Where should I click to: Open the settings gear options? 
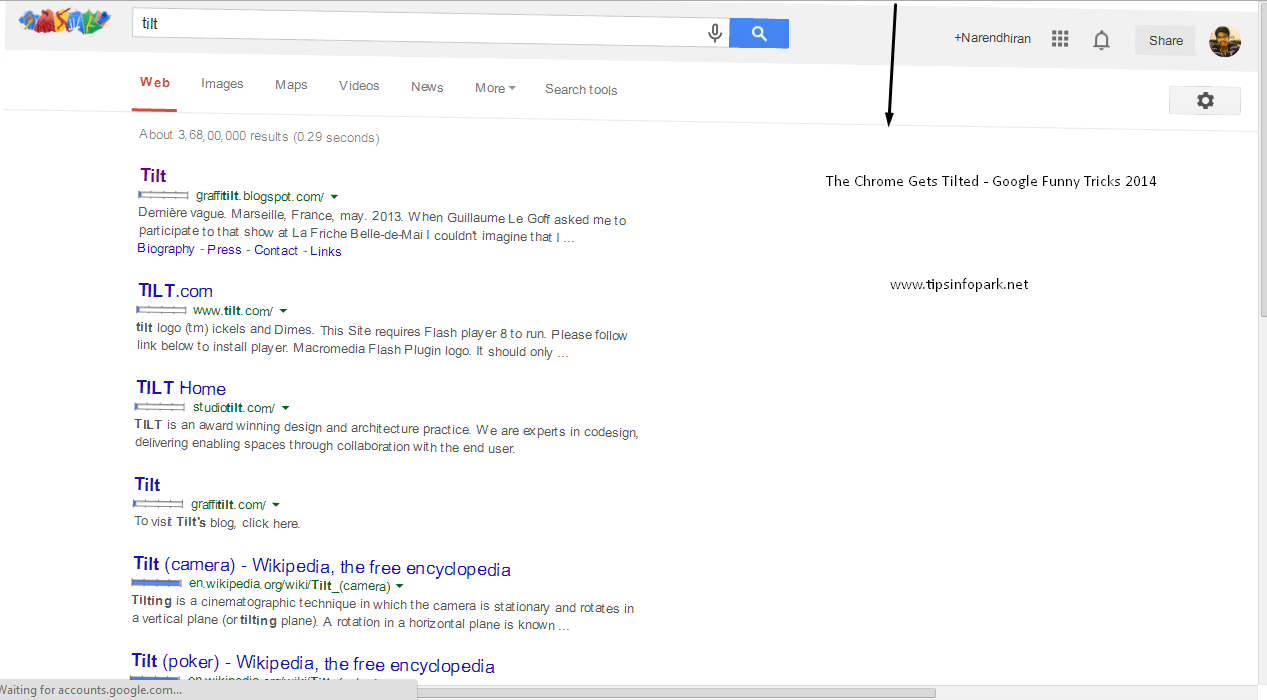1205,100
